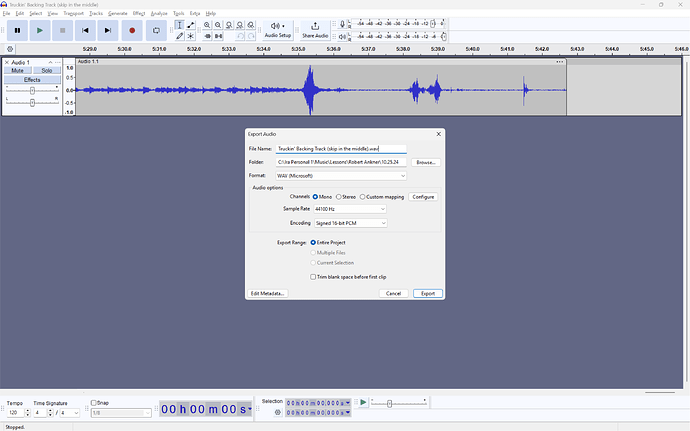Screen dimensions: 690x431
Task: Open selection end time format dropdown
Action: [x=348, y=413]
